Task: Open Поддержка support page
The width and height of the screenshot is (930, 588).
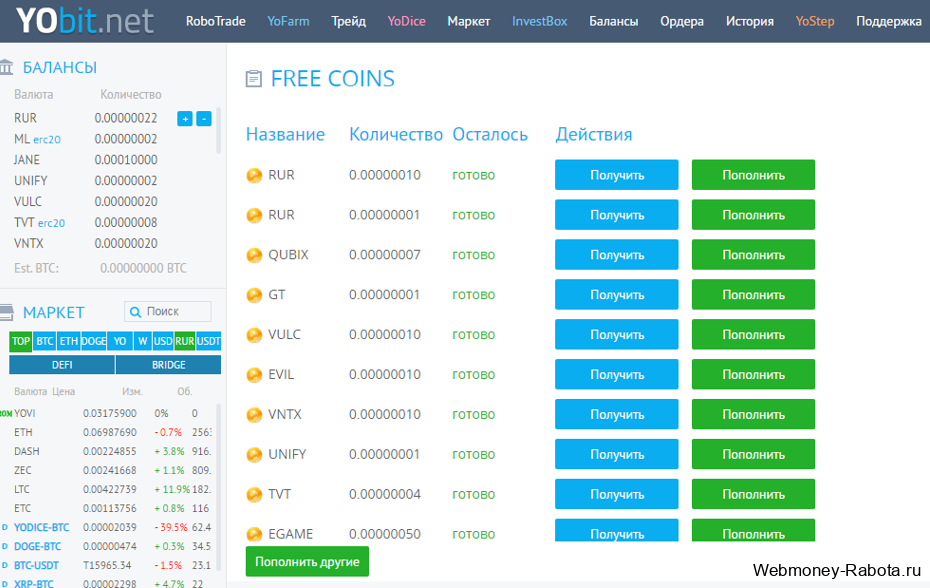Action: [888, 21]
